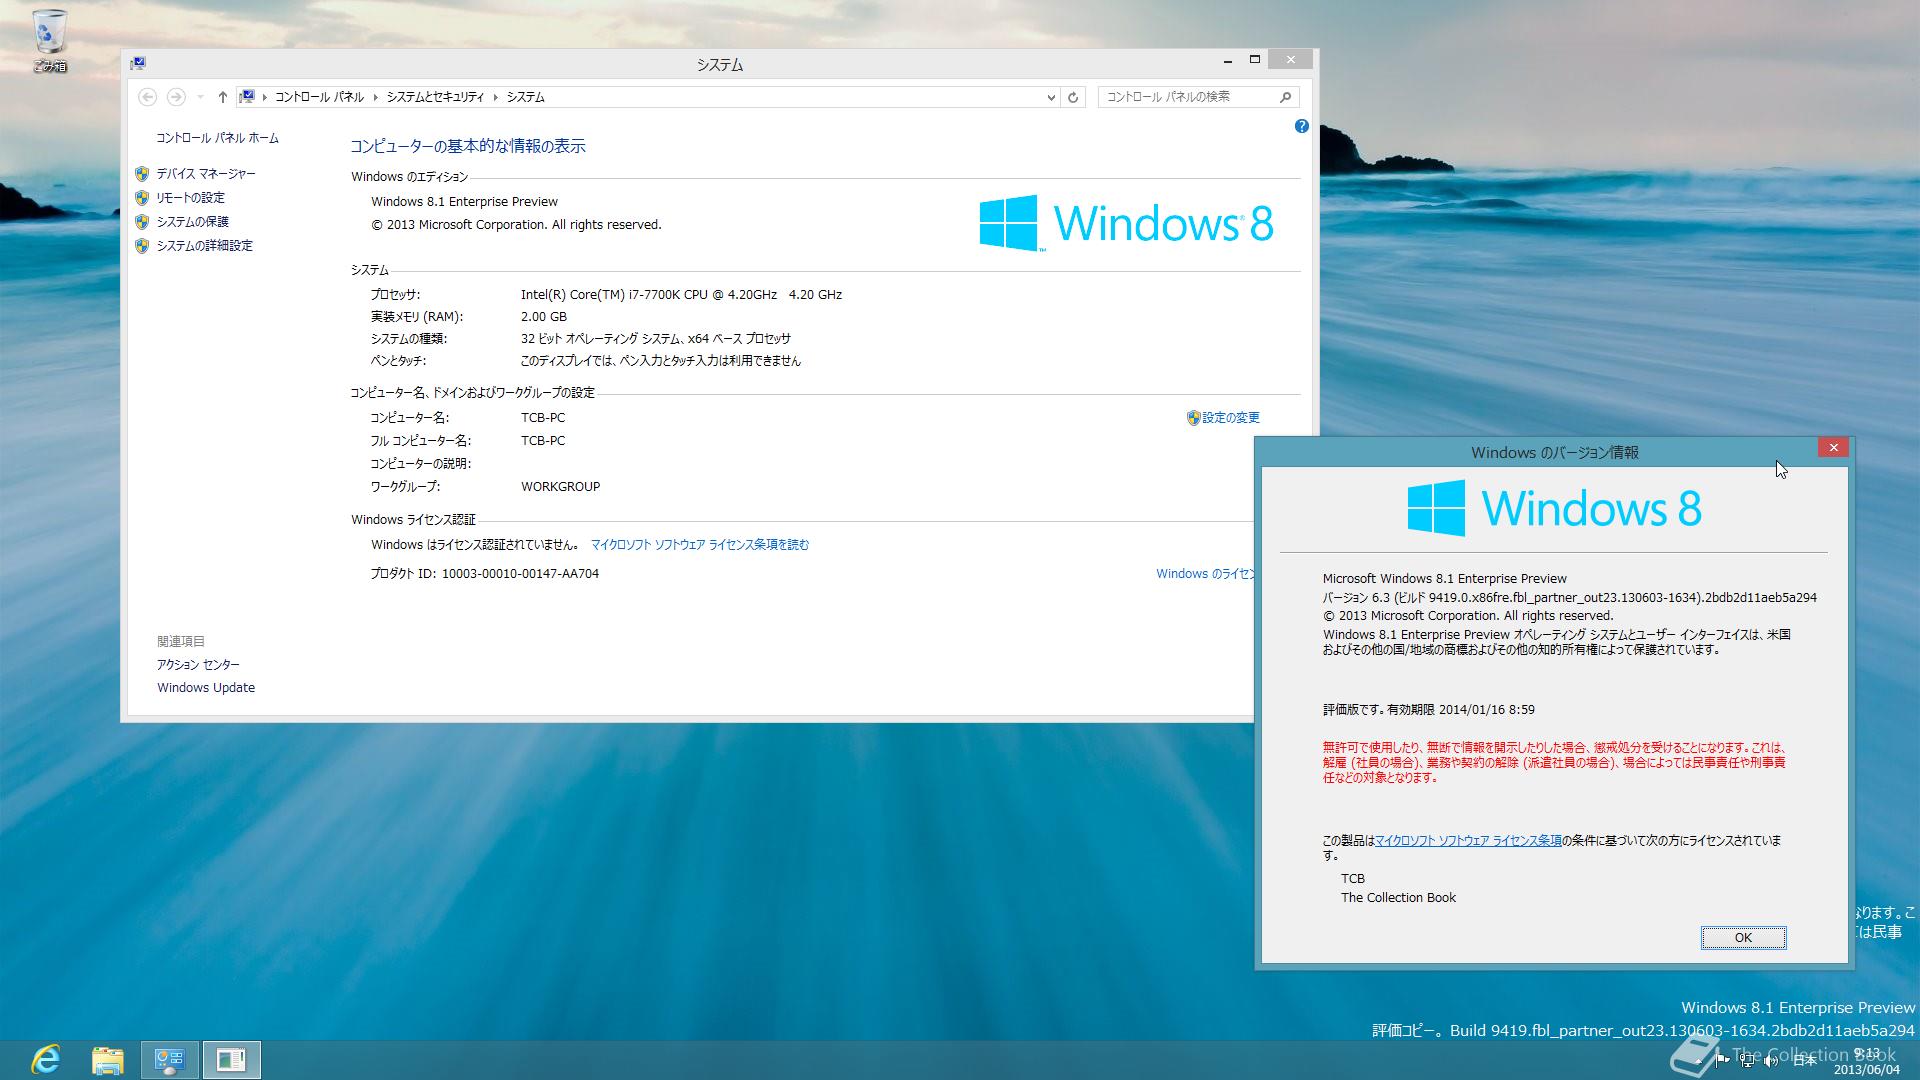
Task: Minimize the System window
Action: click(x=1227, y=60)
